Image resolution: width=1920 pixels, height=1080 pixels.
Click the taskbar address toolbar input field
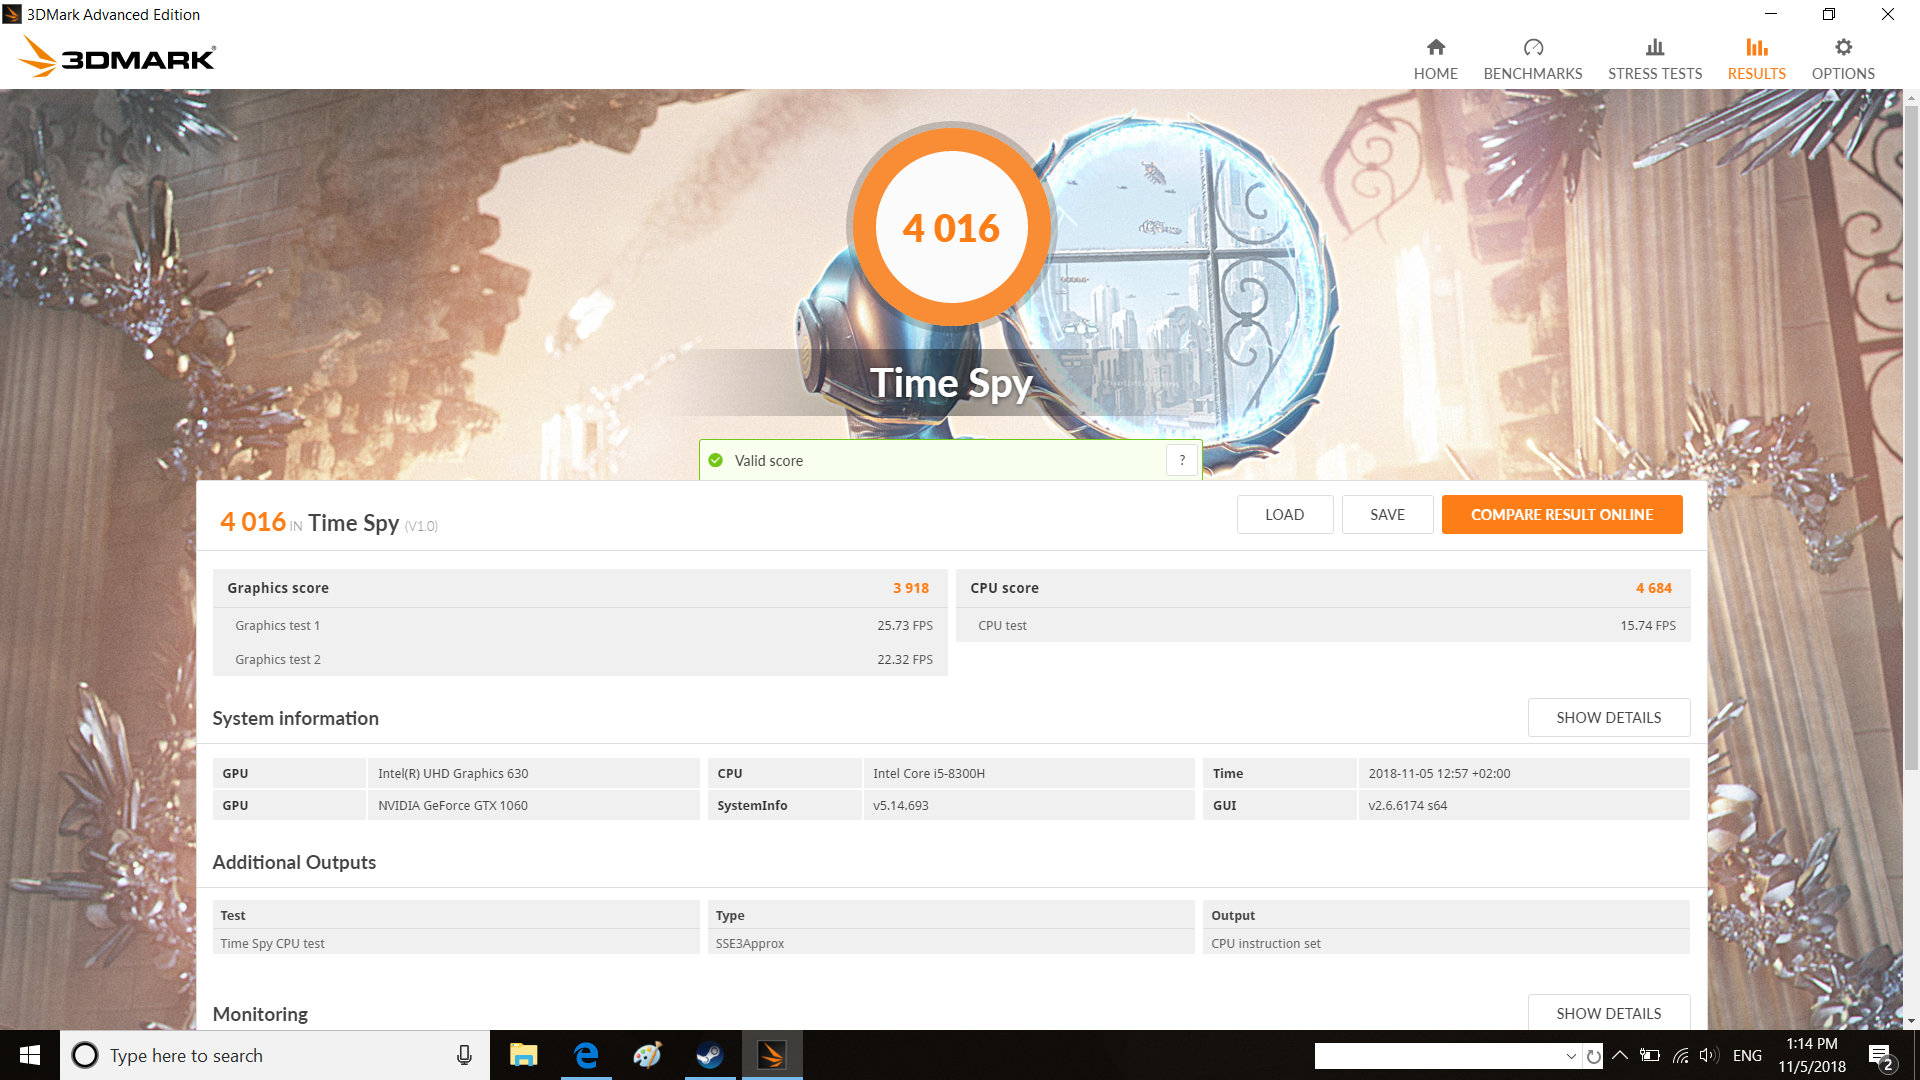[x=1439, y=1056]
